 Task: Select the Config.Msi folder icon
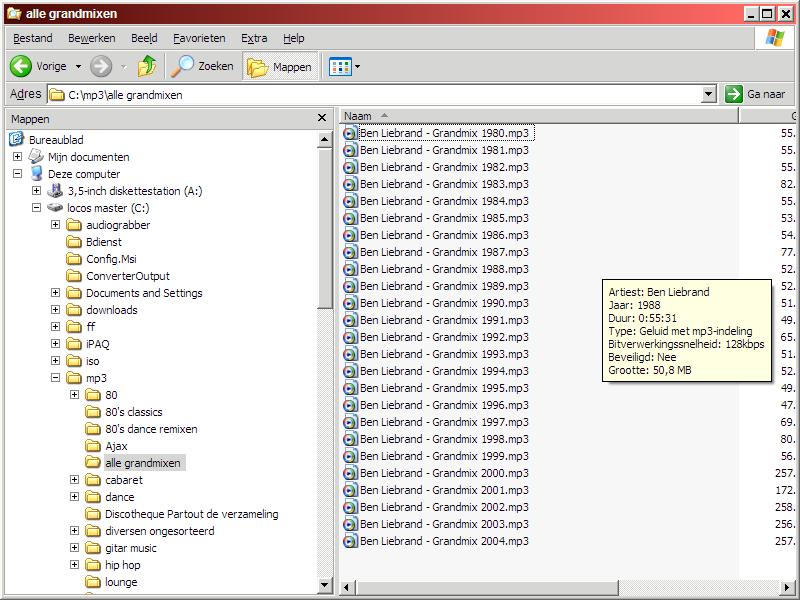click(74, 259)
